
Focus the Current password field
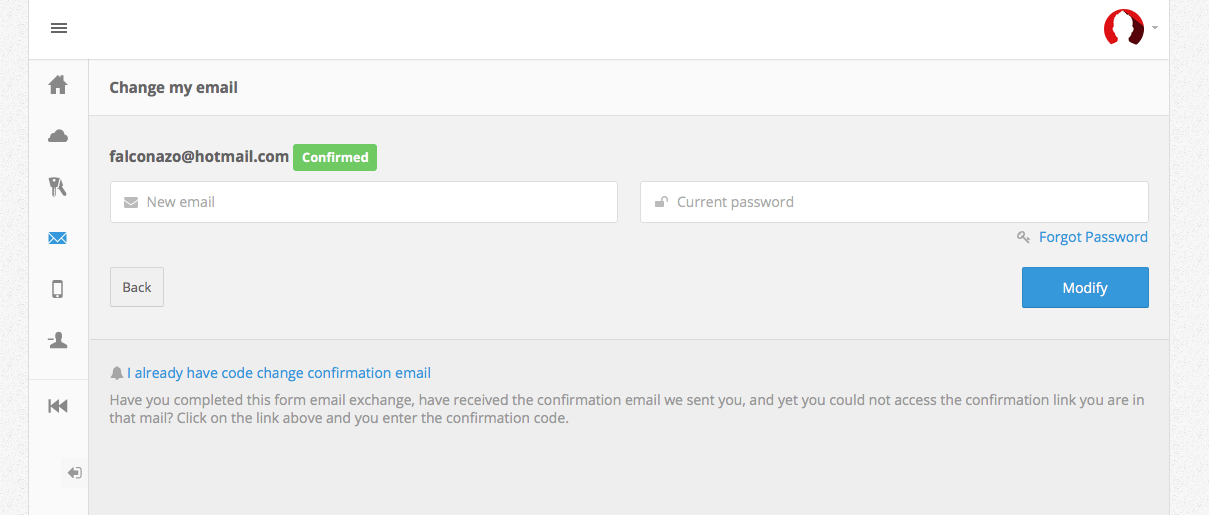coord(894,202)
